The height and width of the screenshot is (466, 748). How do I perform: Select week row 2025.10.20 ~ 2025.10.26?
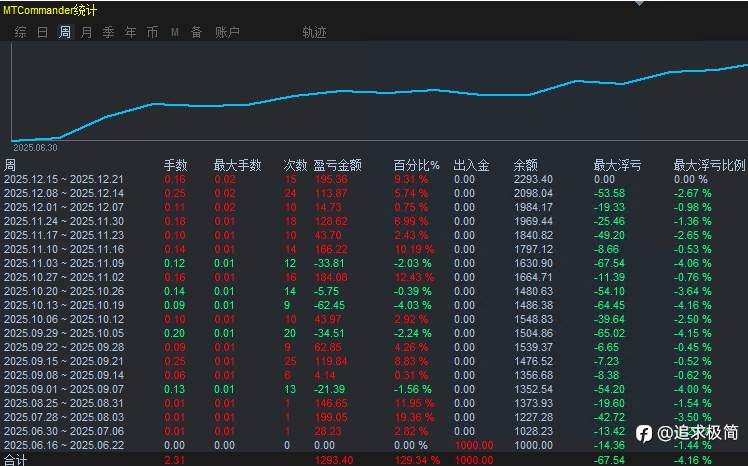374,291
